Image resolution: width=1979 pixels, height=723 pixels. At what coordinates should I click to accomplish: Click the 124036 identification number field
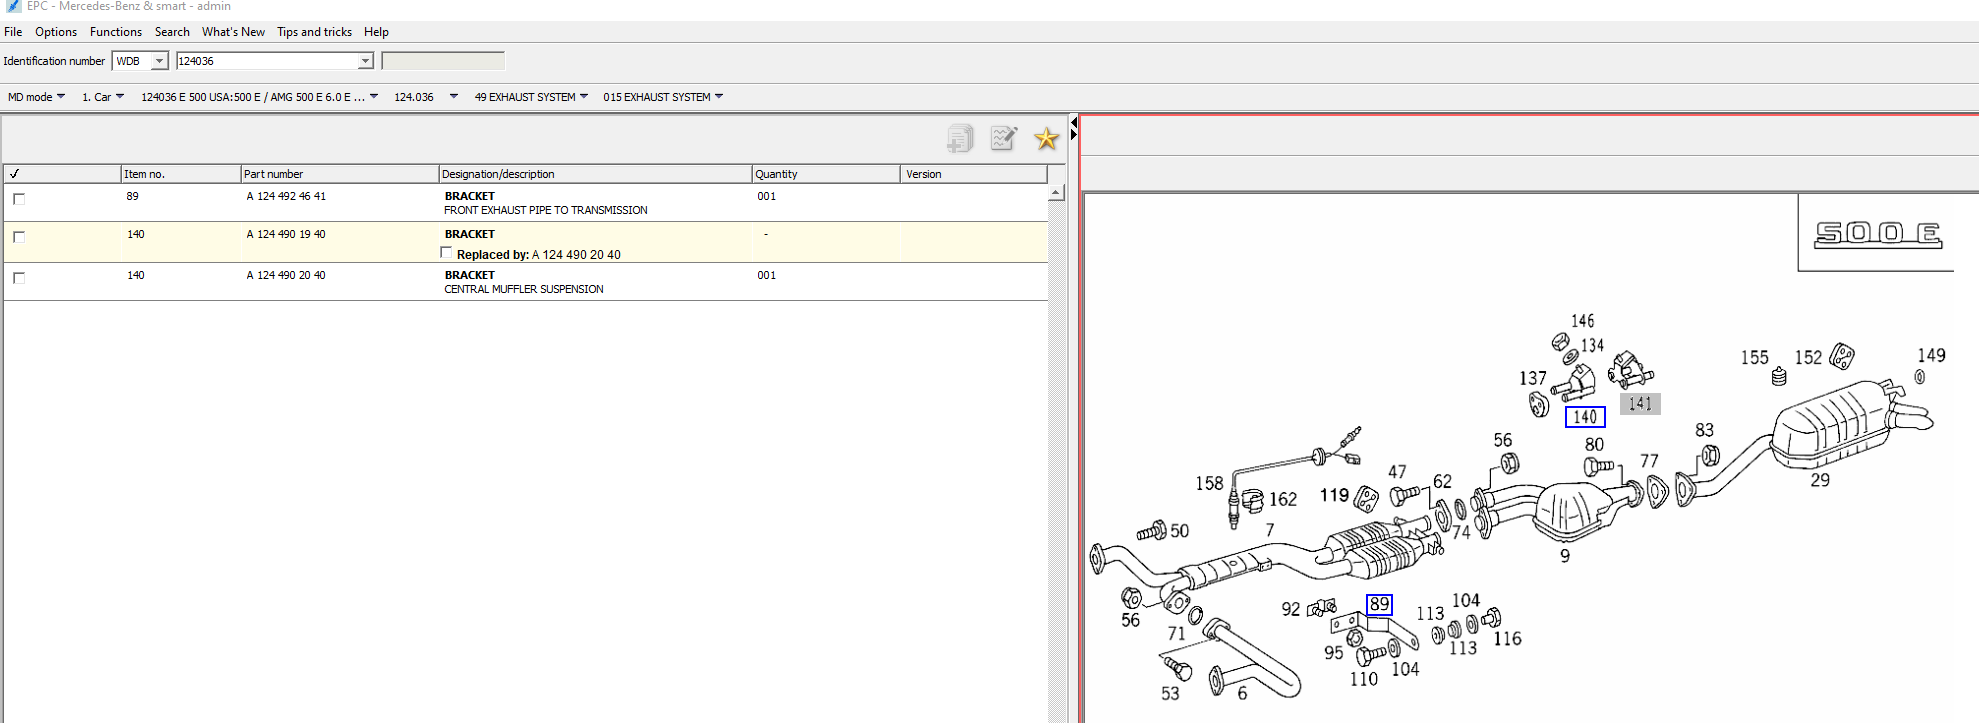click(267, 61)
